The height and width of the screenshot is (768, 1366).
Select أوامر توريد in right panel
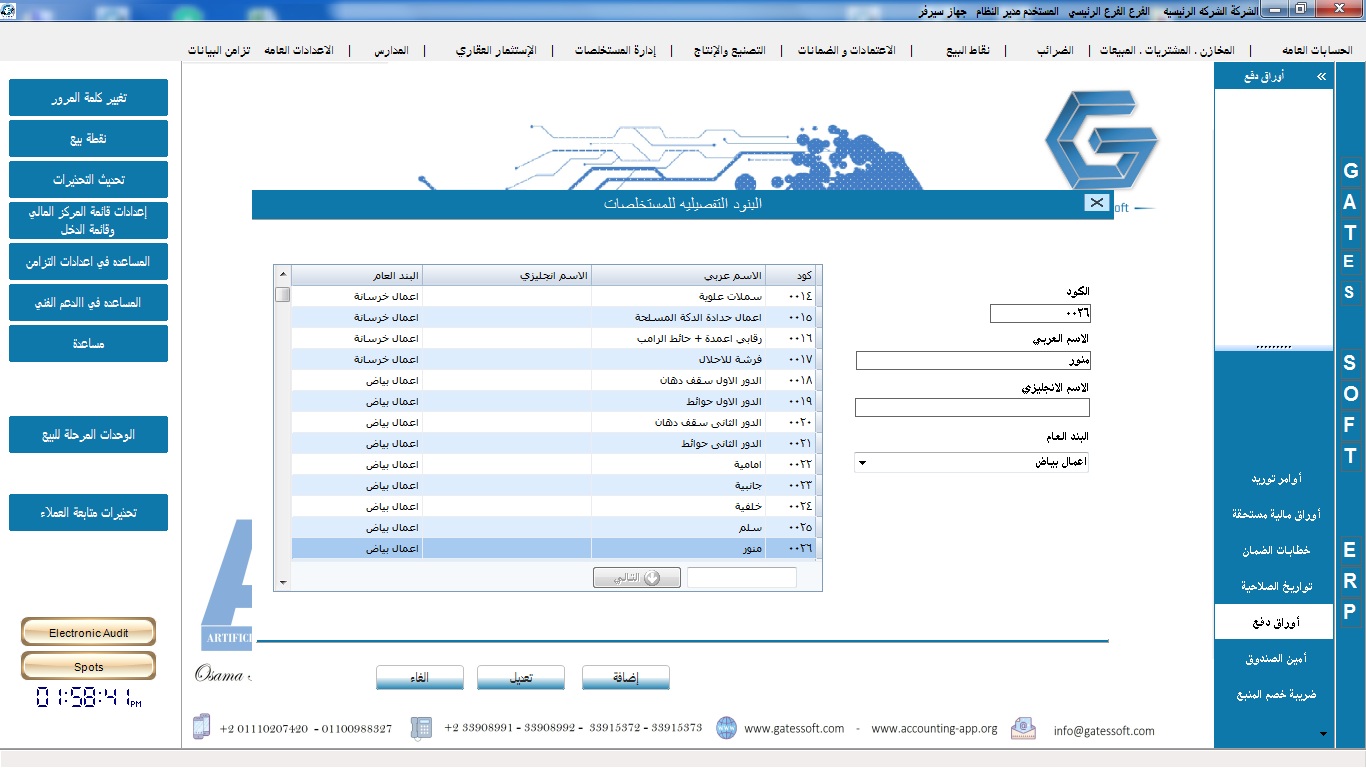pos(1276,479)
